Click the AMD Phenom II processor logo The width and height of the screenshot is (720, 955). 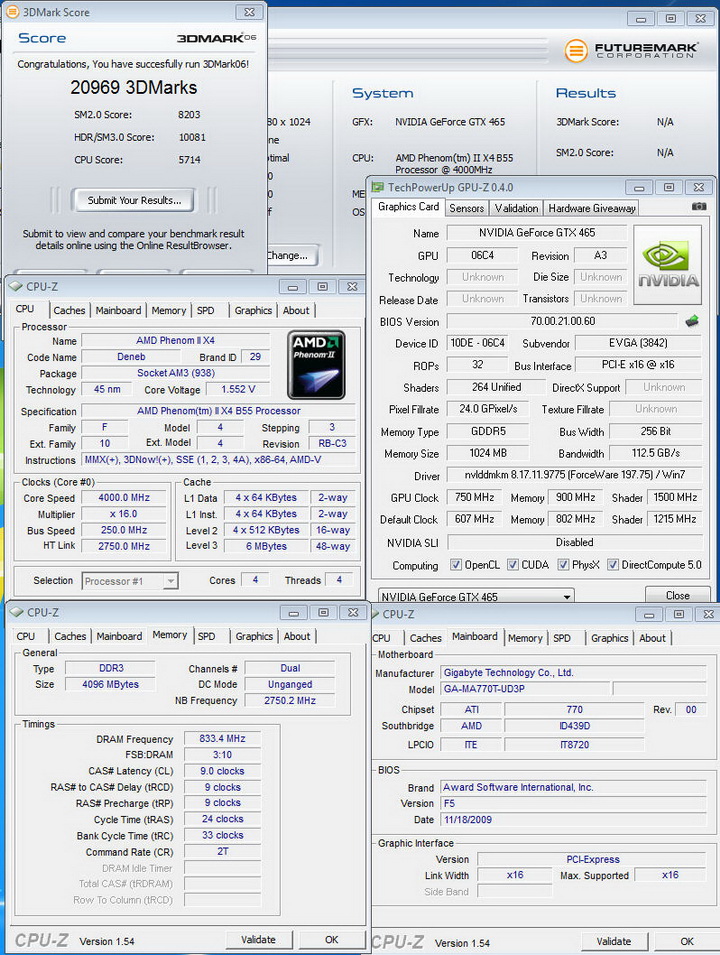(x=316, y=365)
